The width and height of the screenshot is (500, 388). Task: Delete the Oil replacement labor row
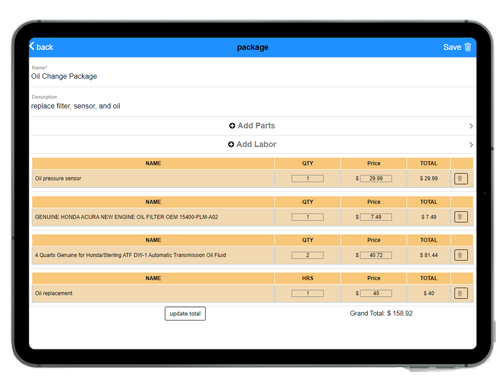tap(461, 293)
